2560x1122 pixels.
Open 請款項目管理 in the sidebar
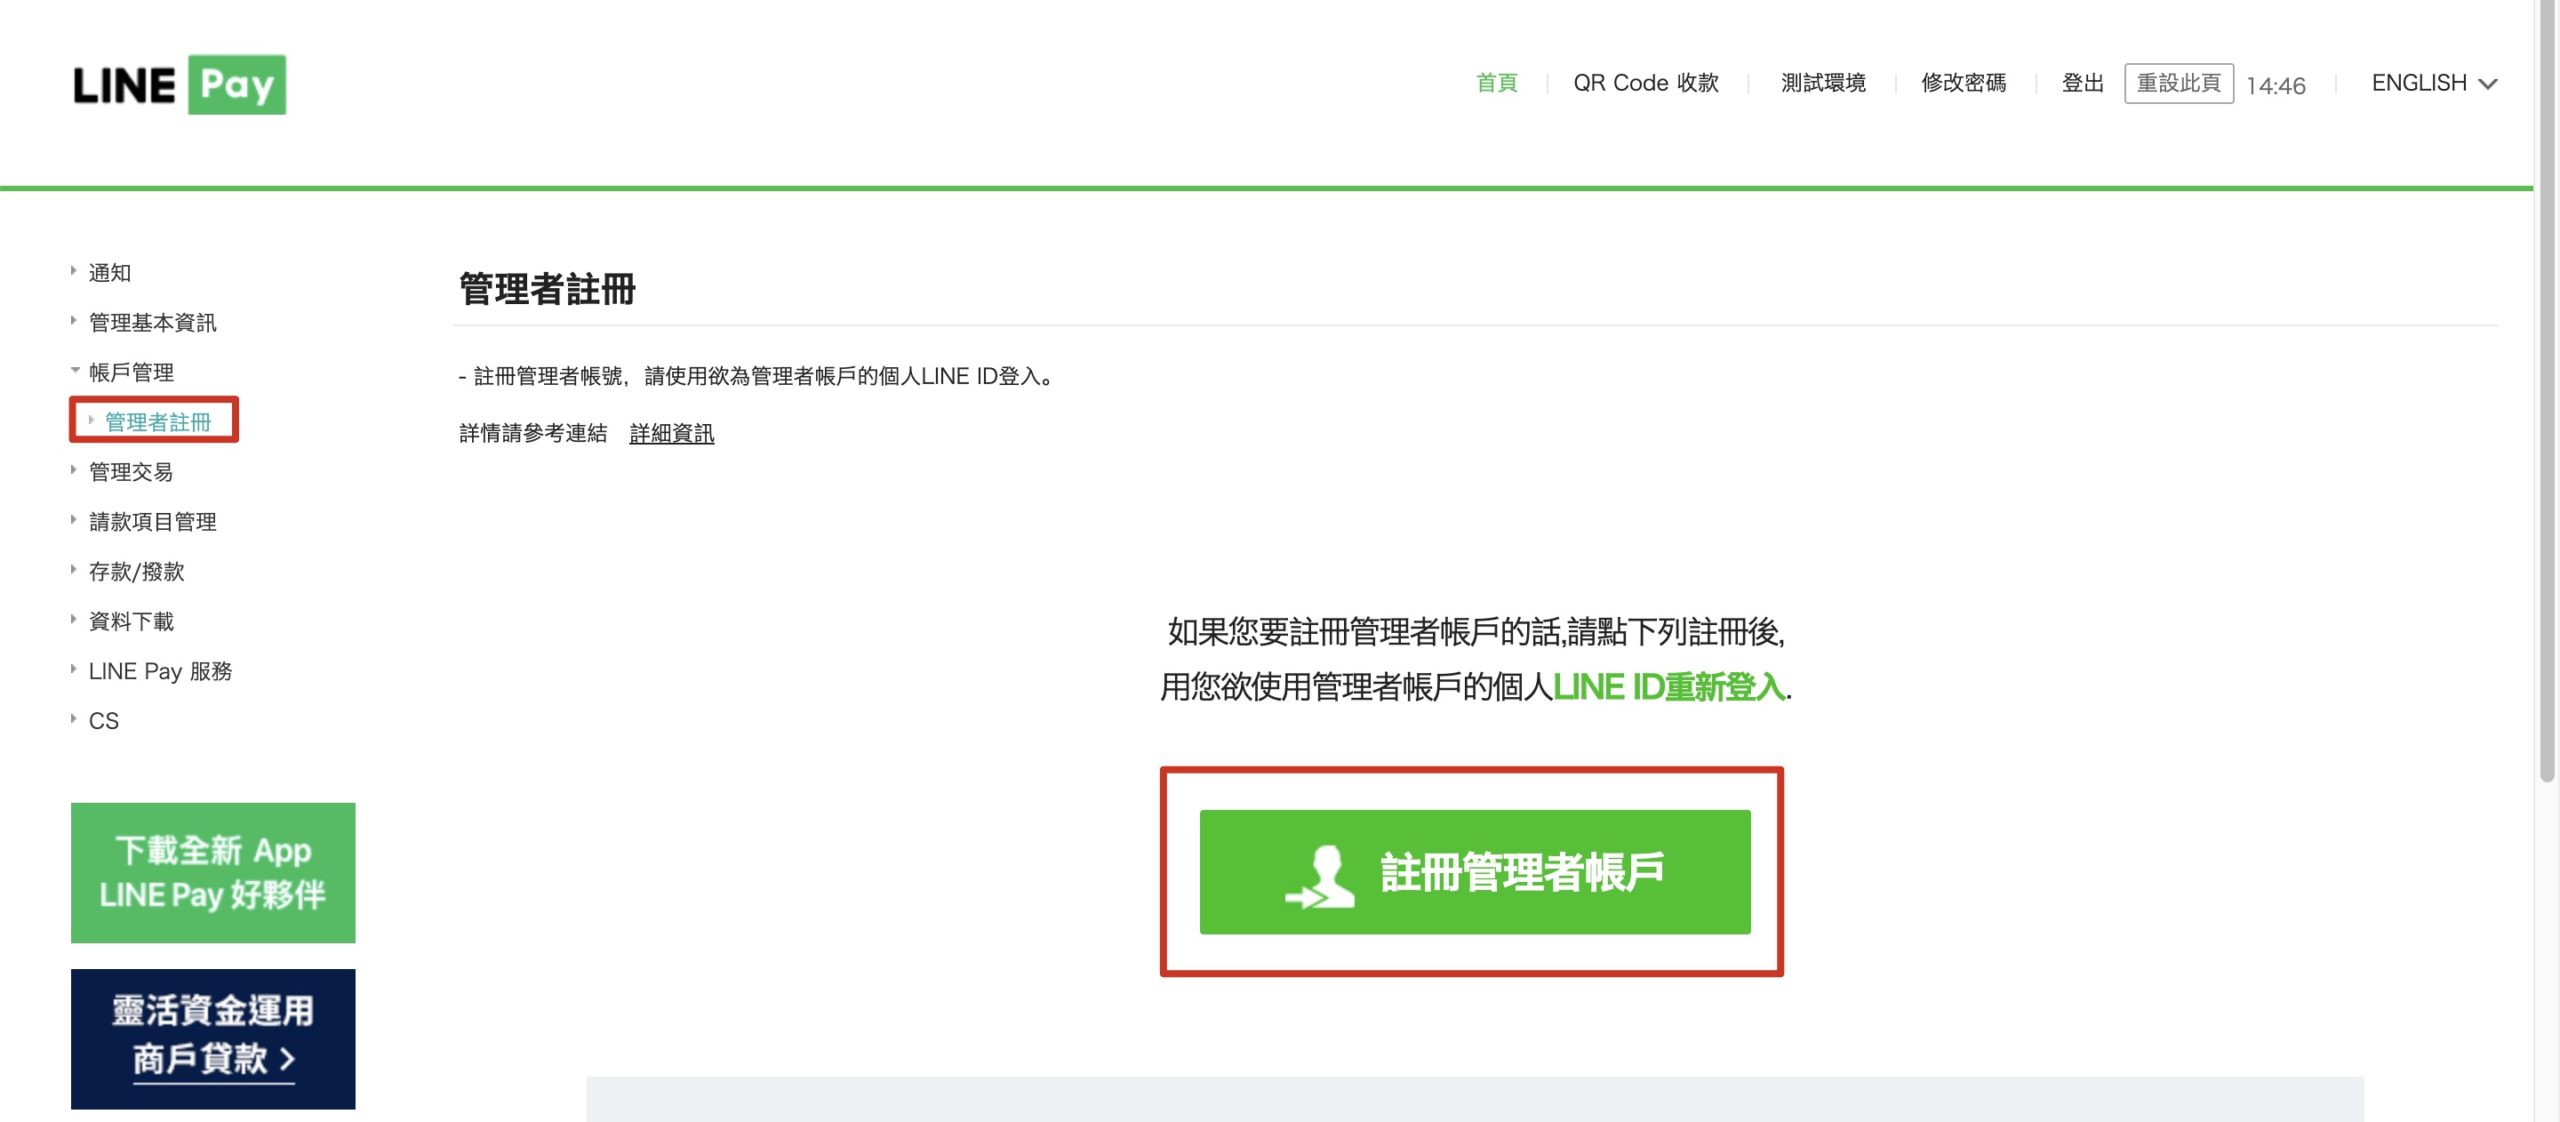[152, 522]
